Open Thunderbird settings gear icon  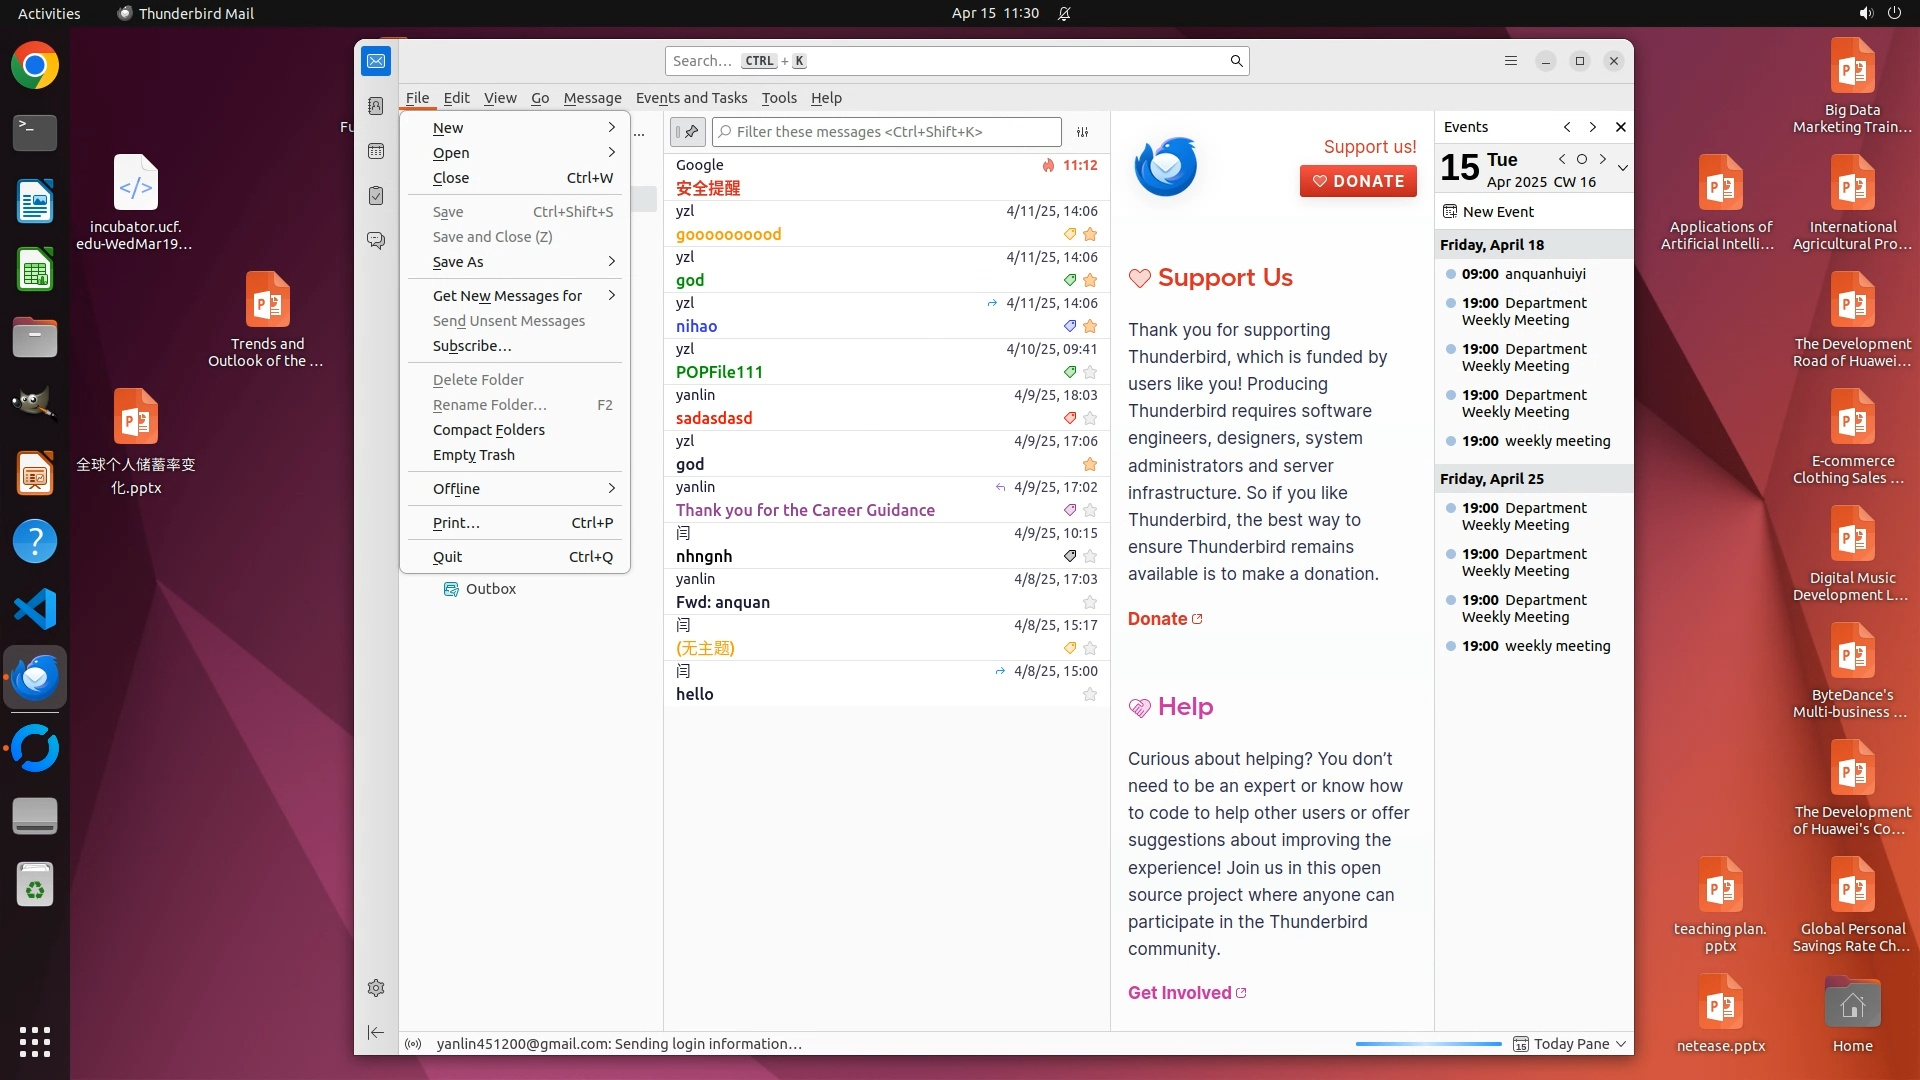pyautogui.click(x=376, y=988)
